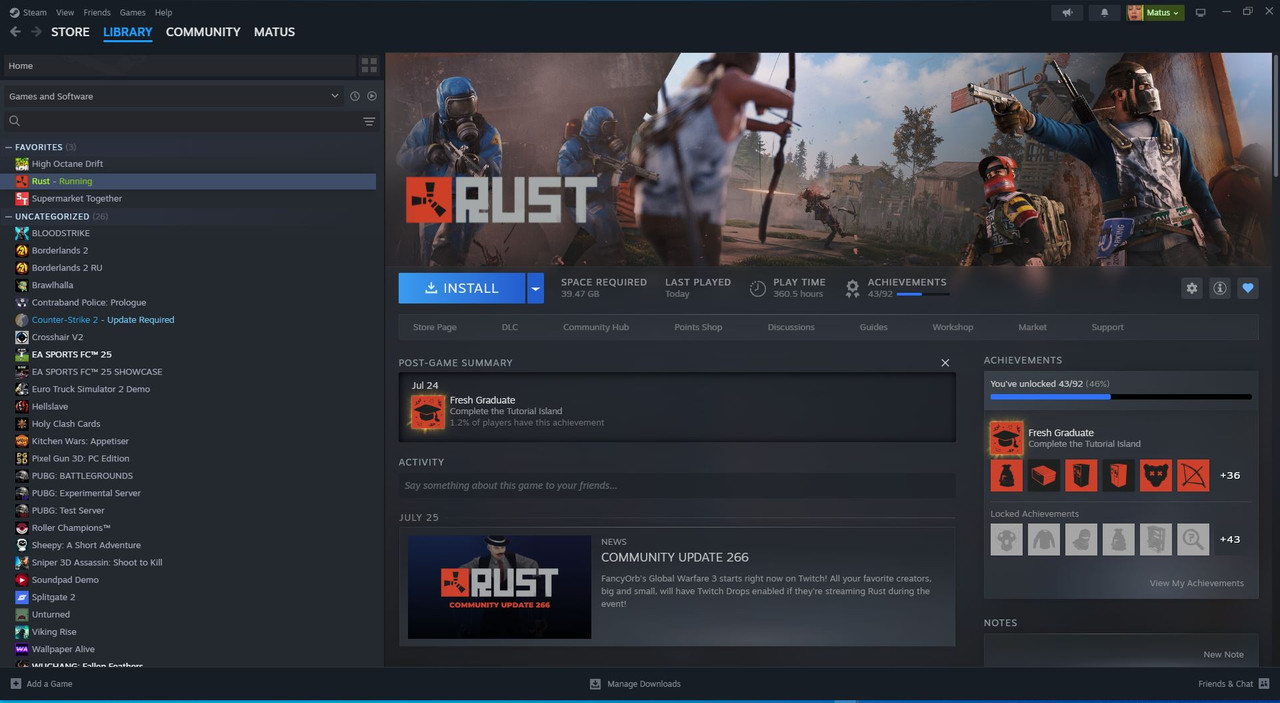
Task: Toggle the library grid view icon
Action: pos(369,65)
